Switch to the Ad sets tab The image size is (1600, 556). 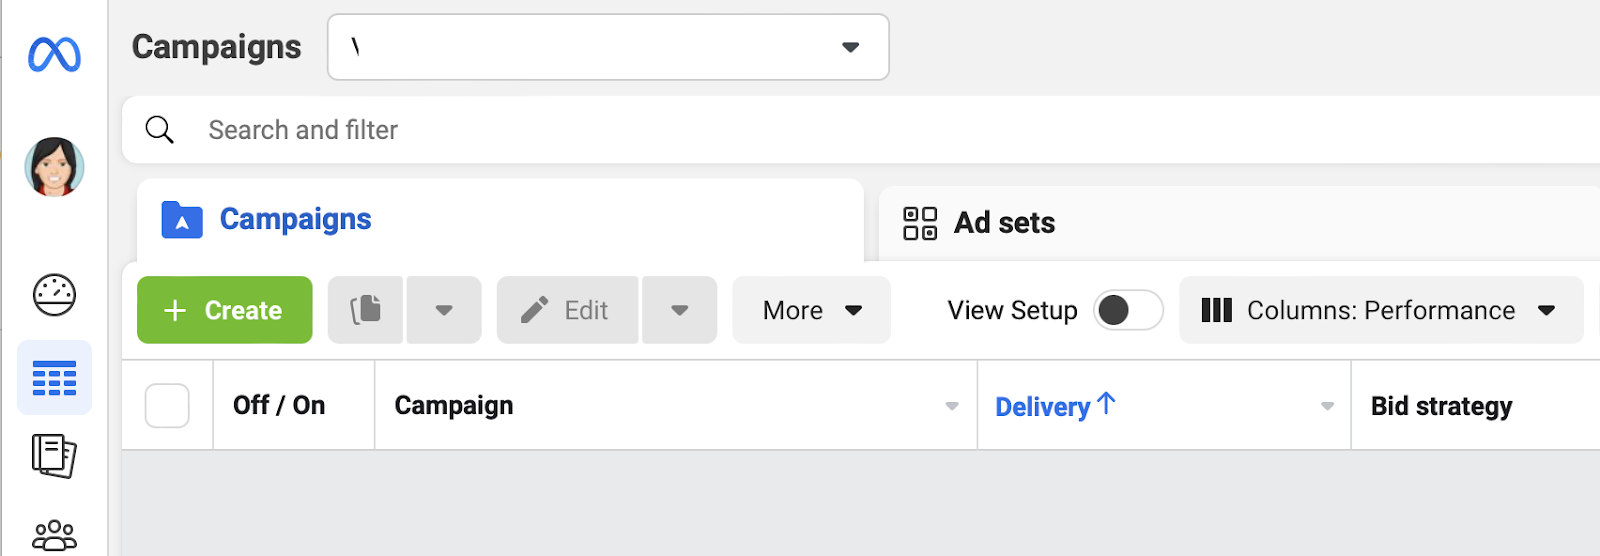pyautogui.click(x=1004, y=223)
